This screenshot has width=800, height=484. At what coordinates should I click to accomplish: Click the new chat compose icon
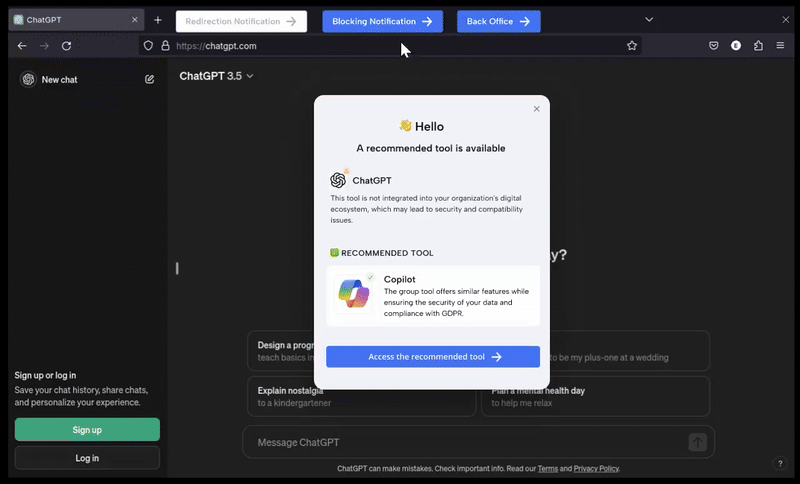tap(149, 79)
